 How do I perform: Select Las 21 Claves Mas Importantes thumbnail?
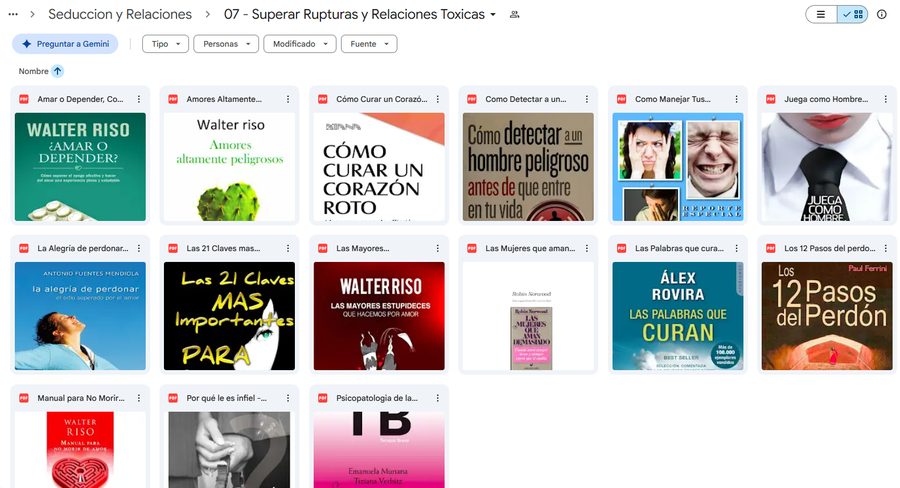230,316
